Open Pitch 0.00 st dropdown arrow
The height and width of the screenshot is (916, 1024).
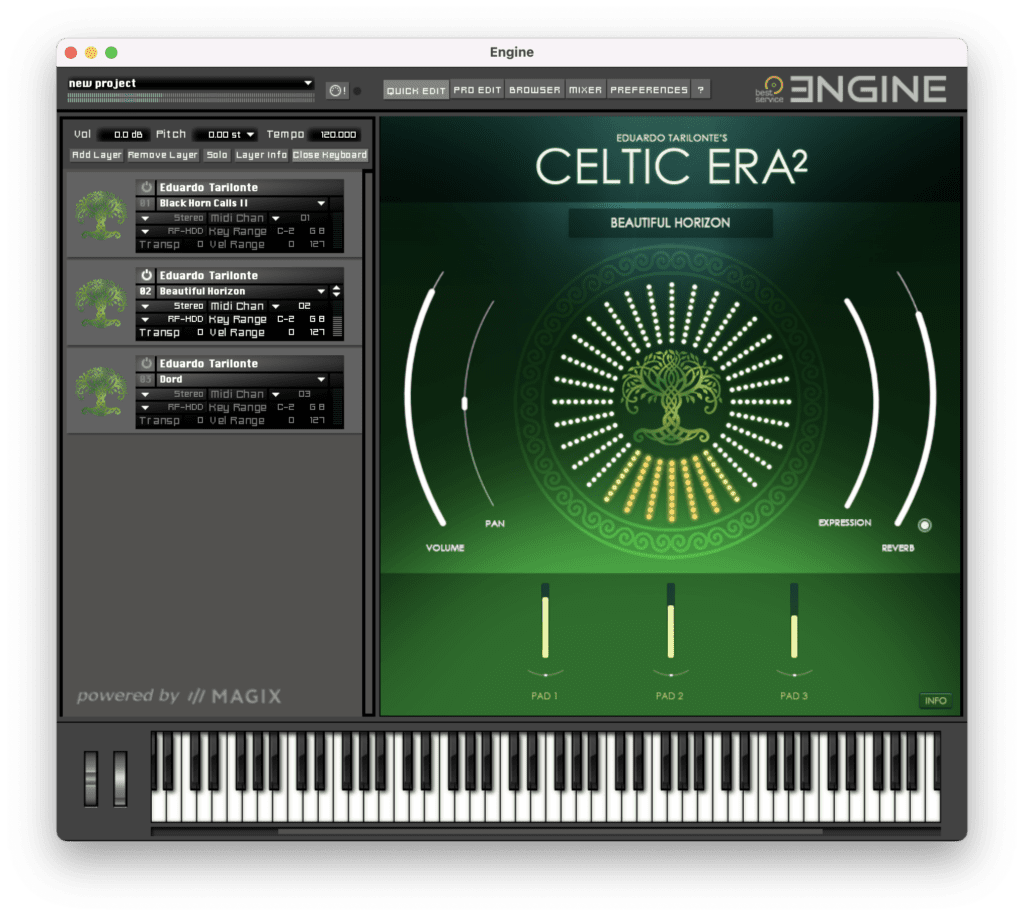(x=250, y=134)
